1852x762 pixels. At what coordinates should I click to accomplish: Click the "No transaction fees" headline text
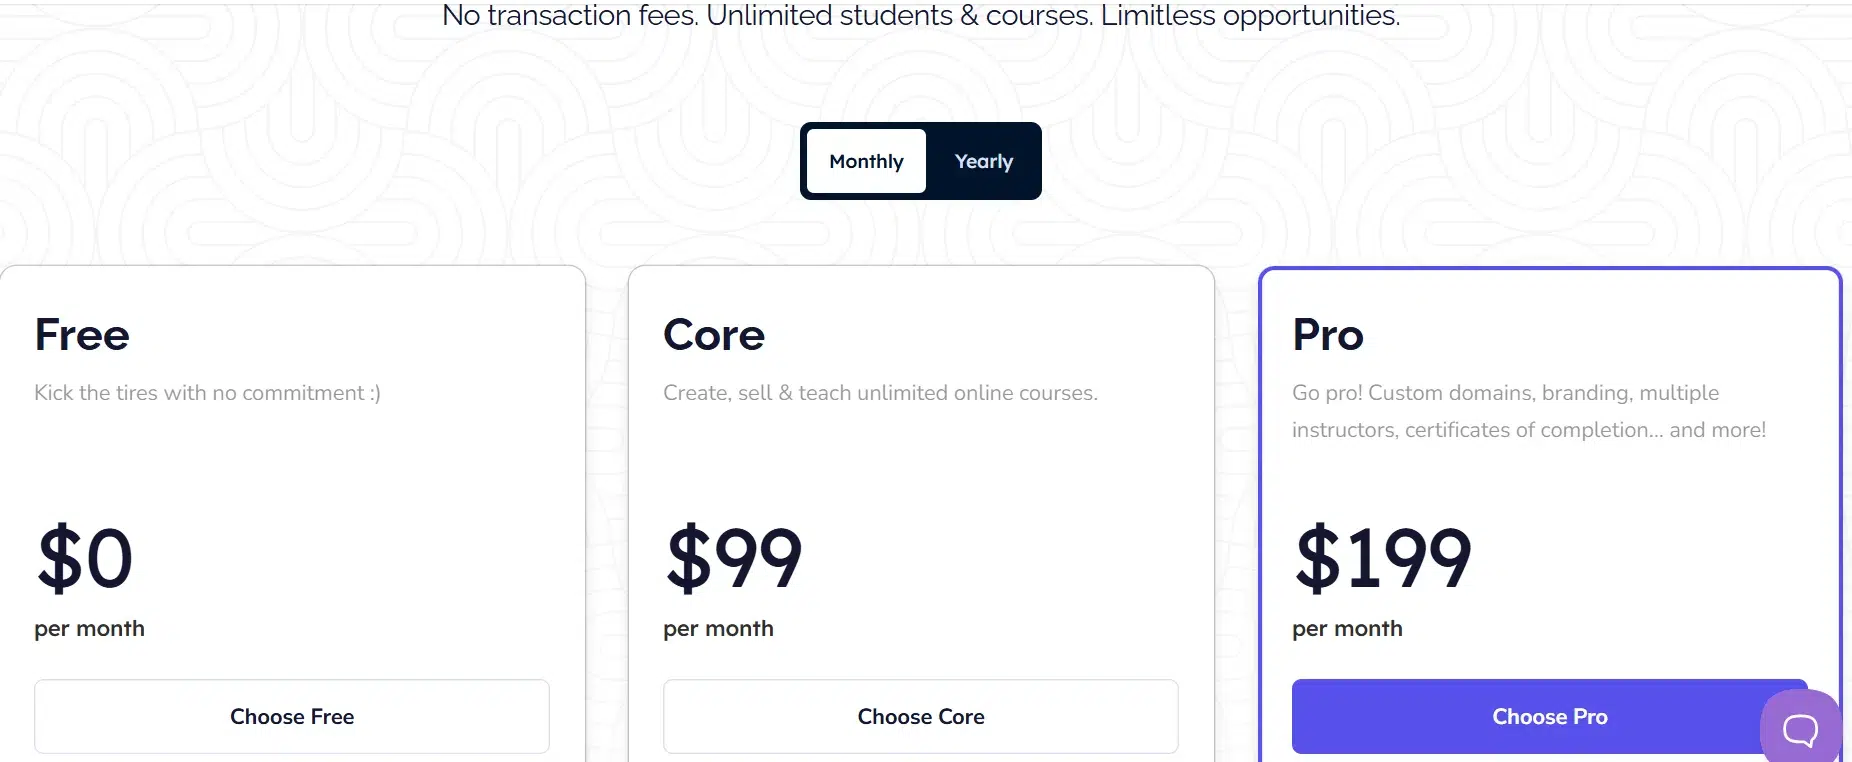point(920,16)
